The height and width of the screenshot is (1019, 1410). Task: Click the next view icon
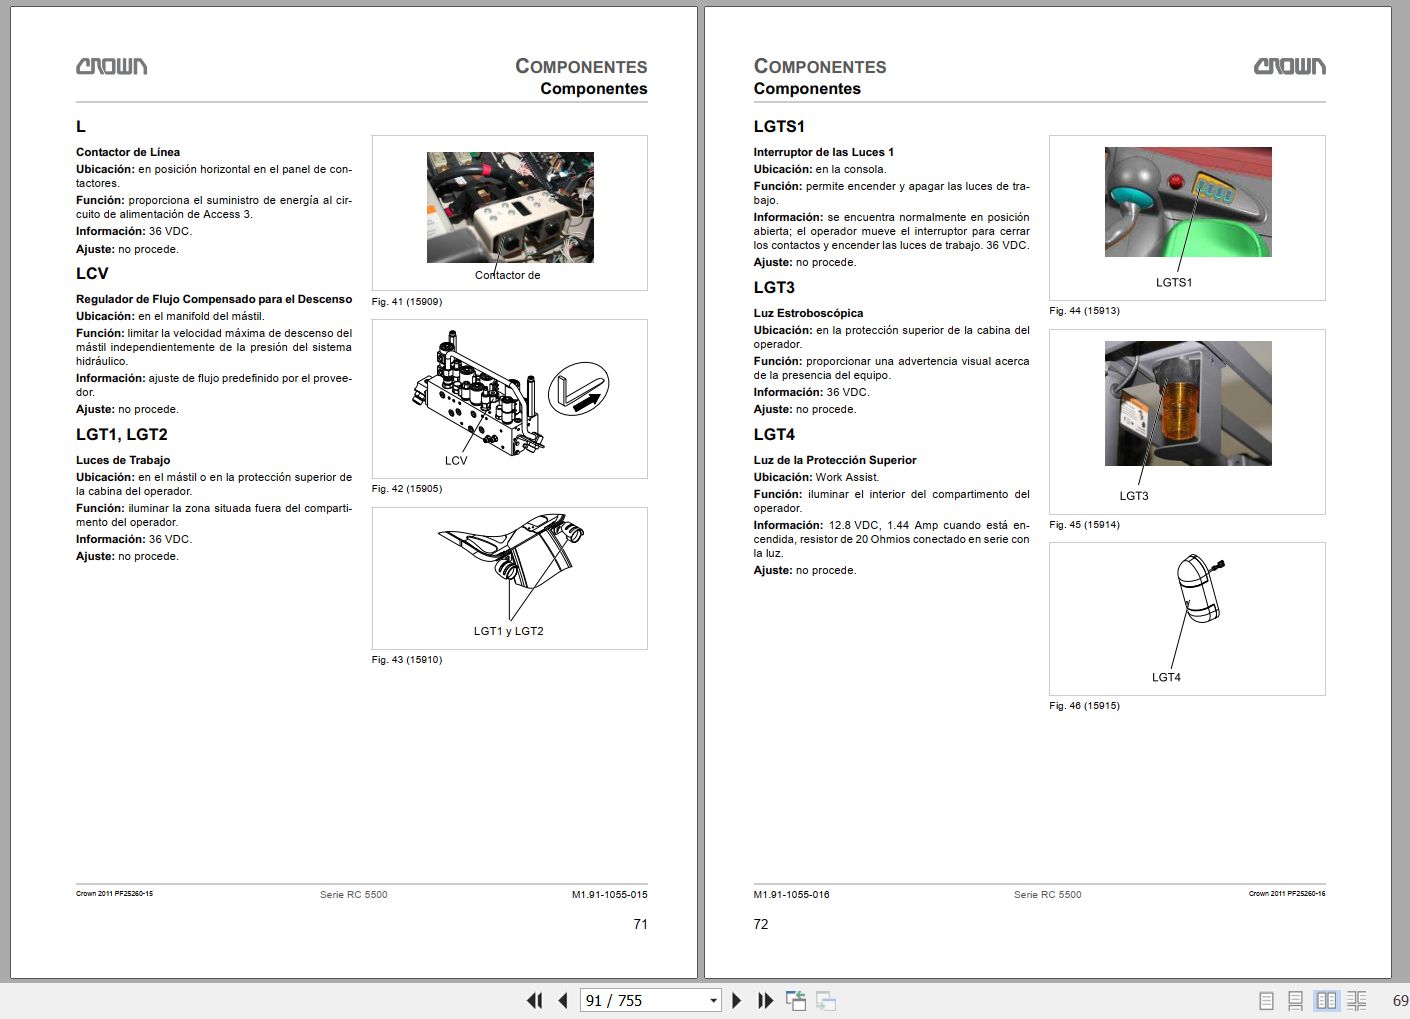click(x=827, y=1000)
